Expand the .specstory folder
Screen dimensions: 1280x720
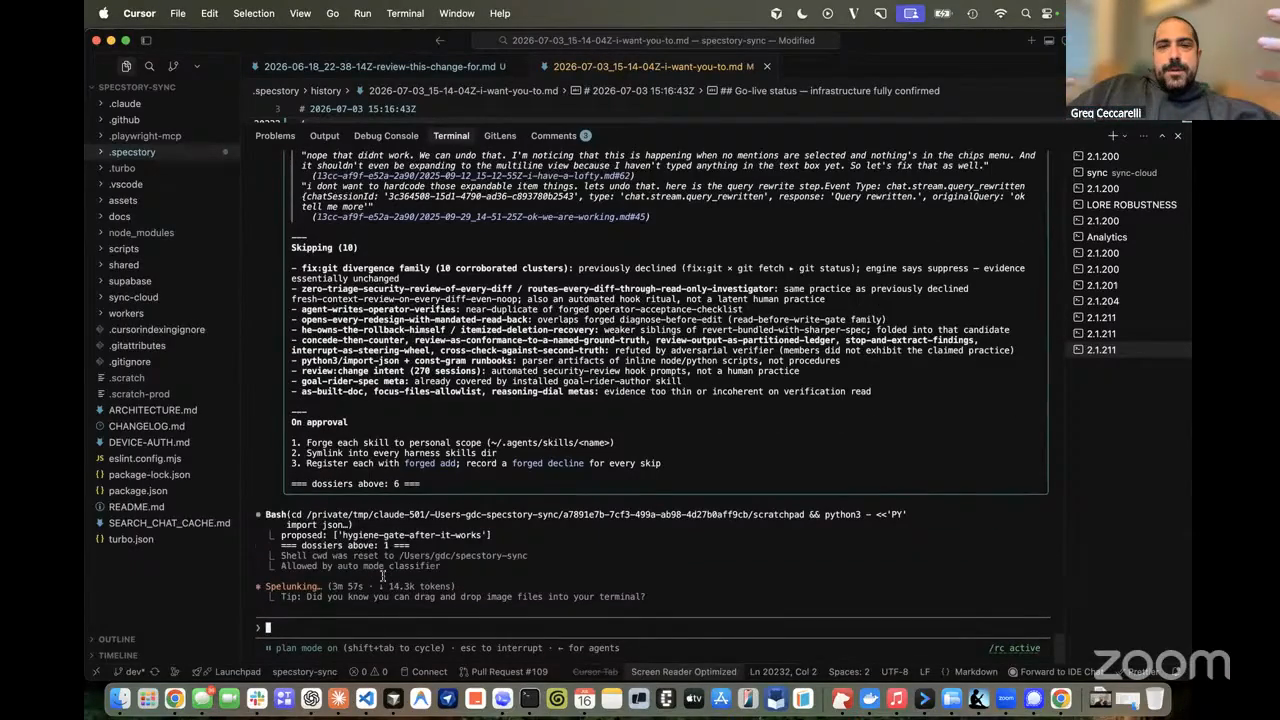click(133, 152)
